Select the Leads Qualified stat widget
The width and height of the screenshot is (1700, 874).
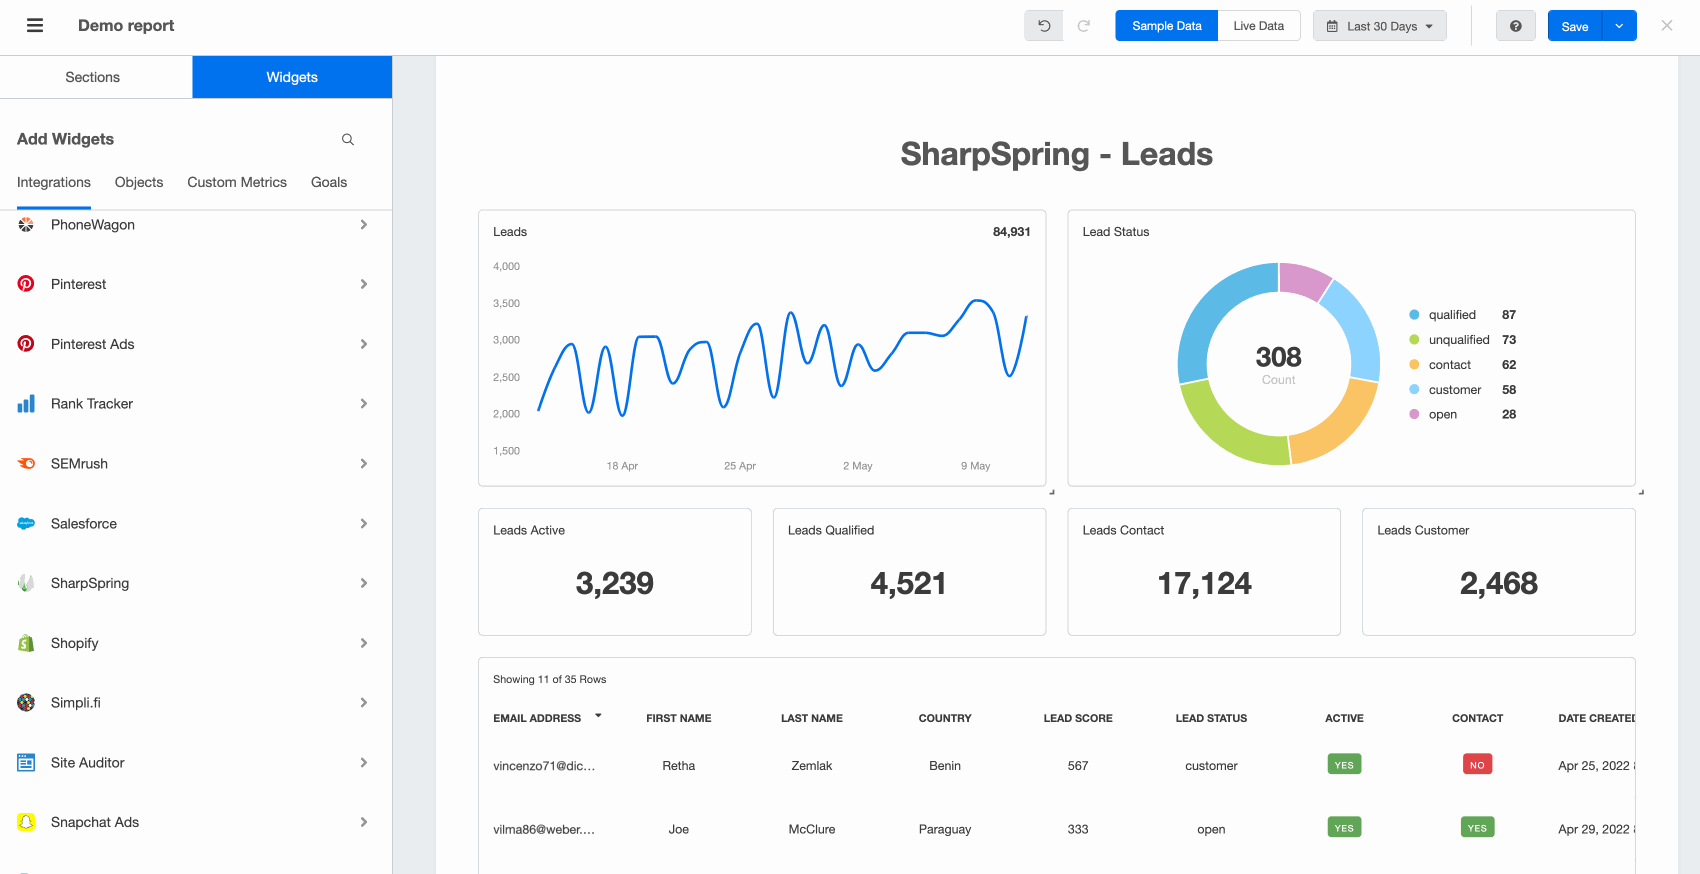tap(909, 572)
